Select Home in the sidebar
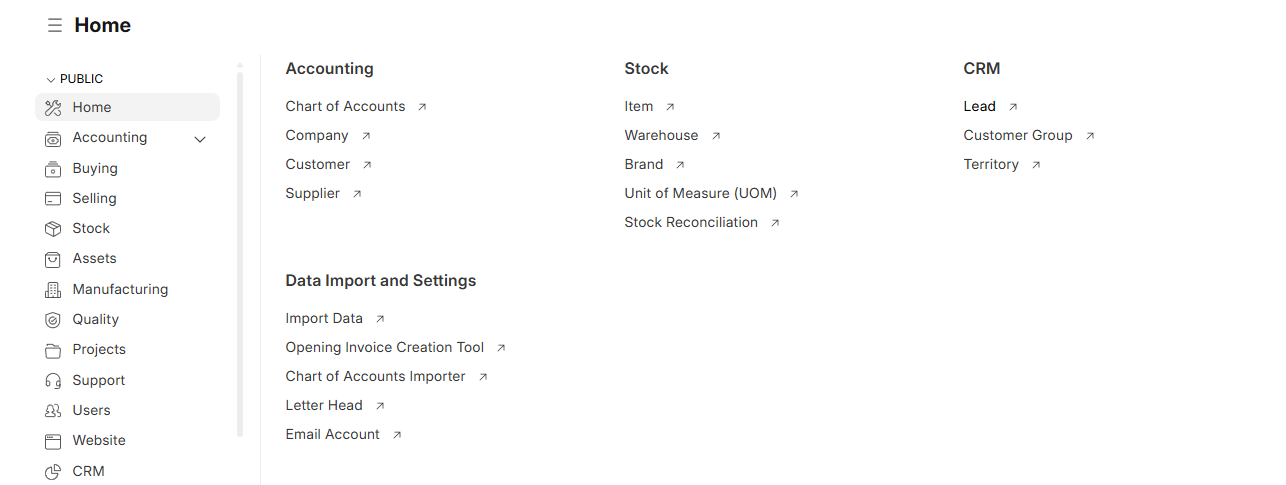Screen dimensions: 1286x485 pos(92,108)
